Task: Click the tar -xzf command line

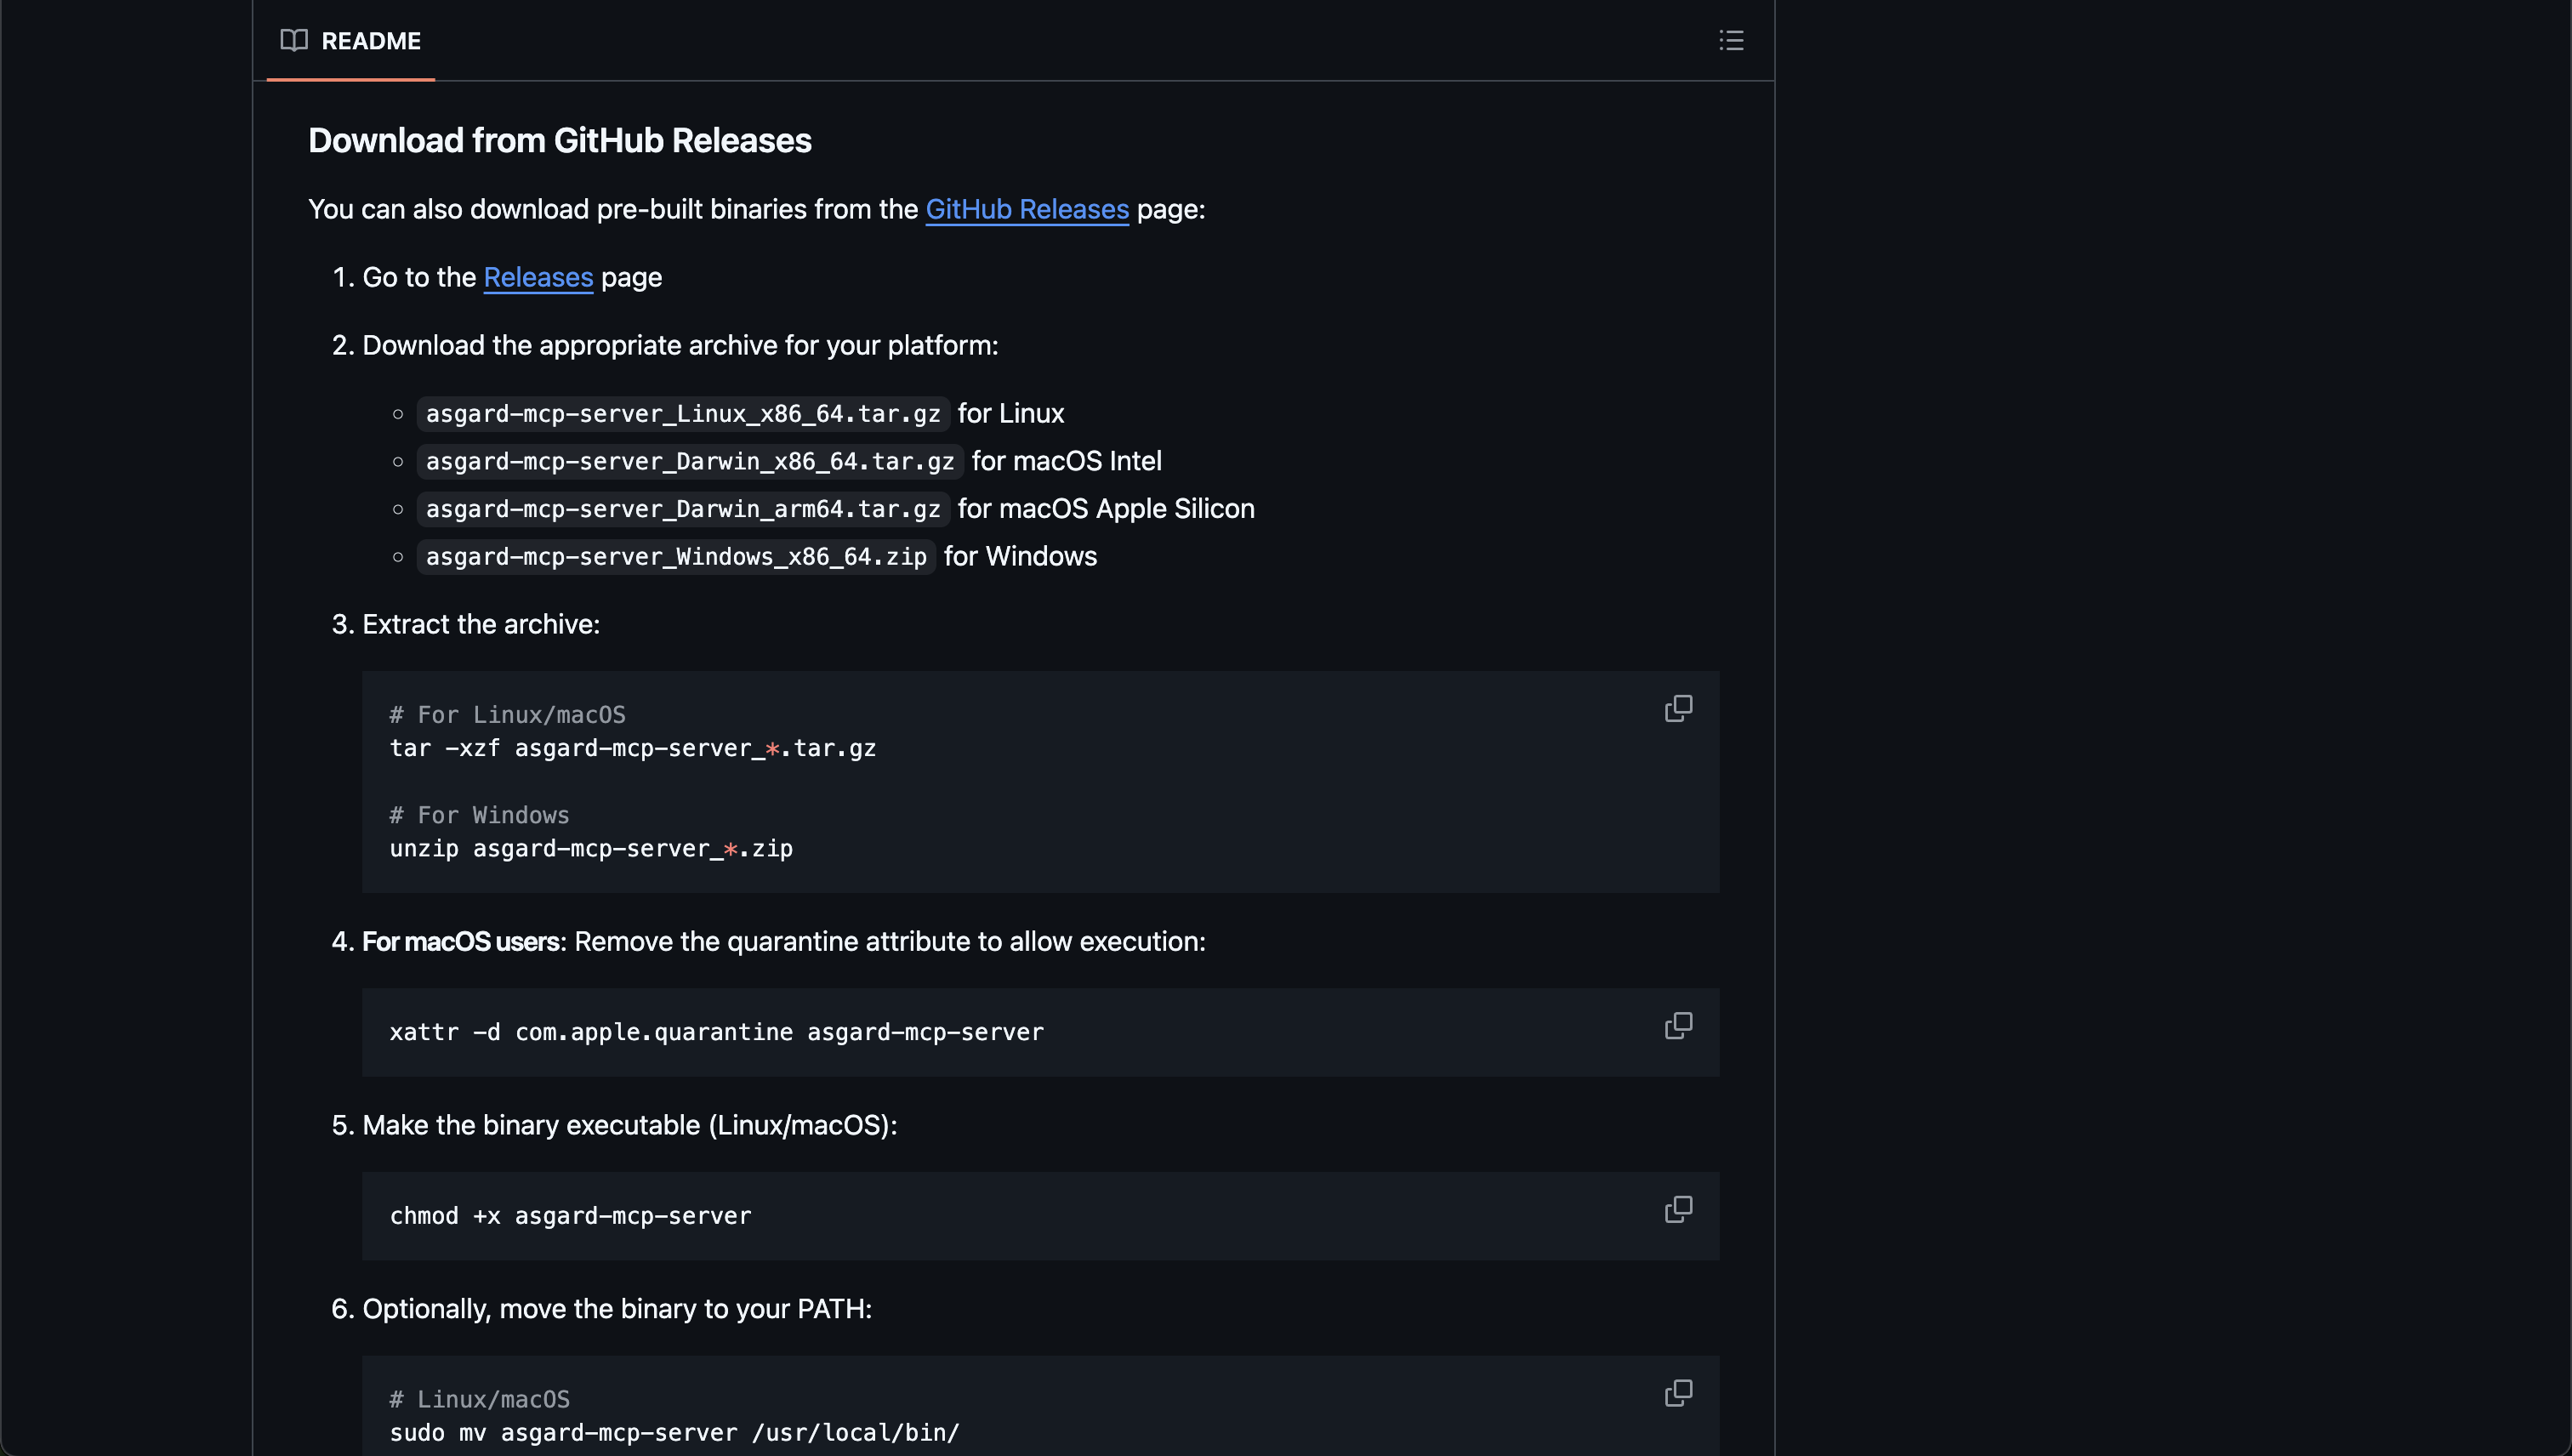Action: [632, 748]
